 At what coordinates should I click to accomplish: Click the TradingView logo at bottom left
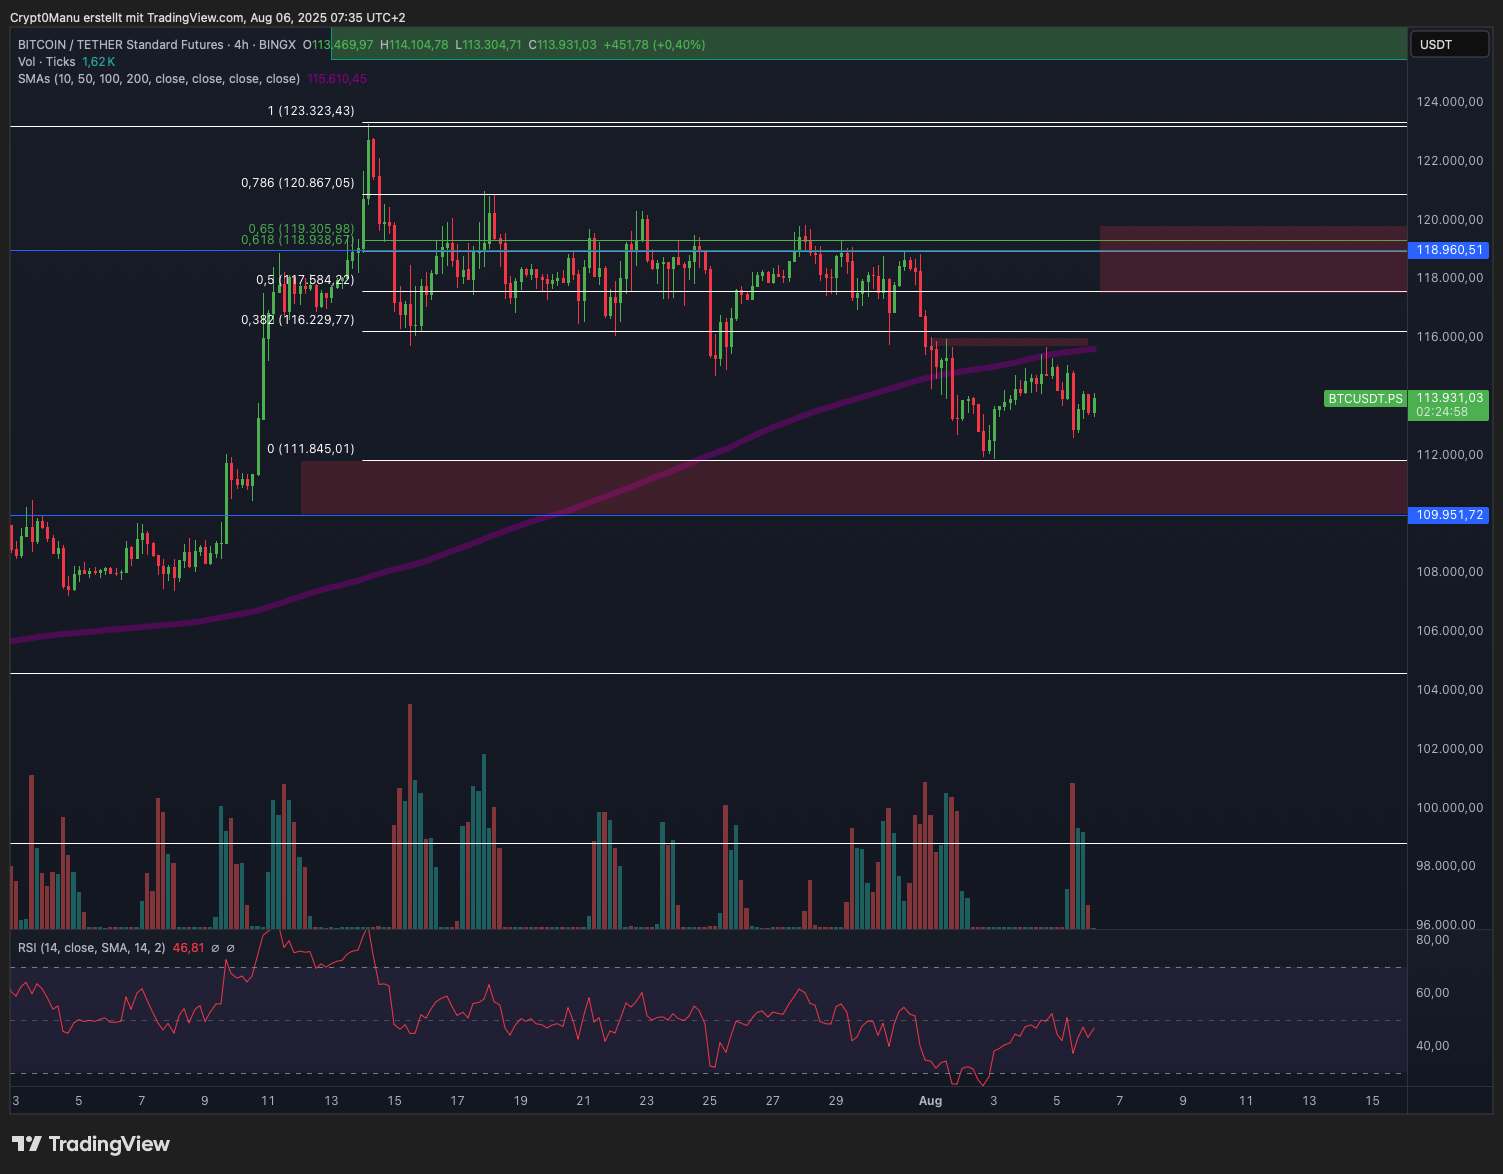click(91, 1144)
